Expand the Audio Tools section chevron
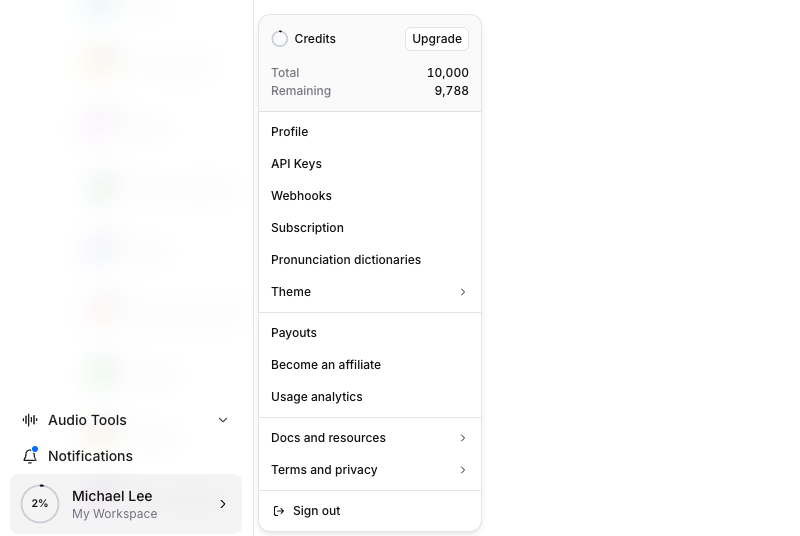 click(223, 420)
